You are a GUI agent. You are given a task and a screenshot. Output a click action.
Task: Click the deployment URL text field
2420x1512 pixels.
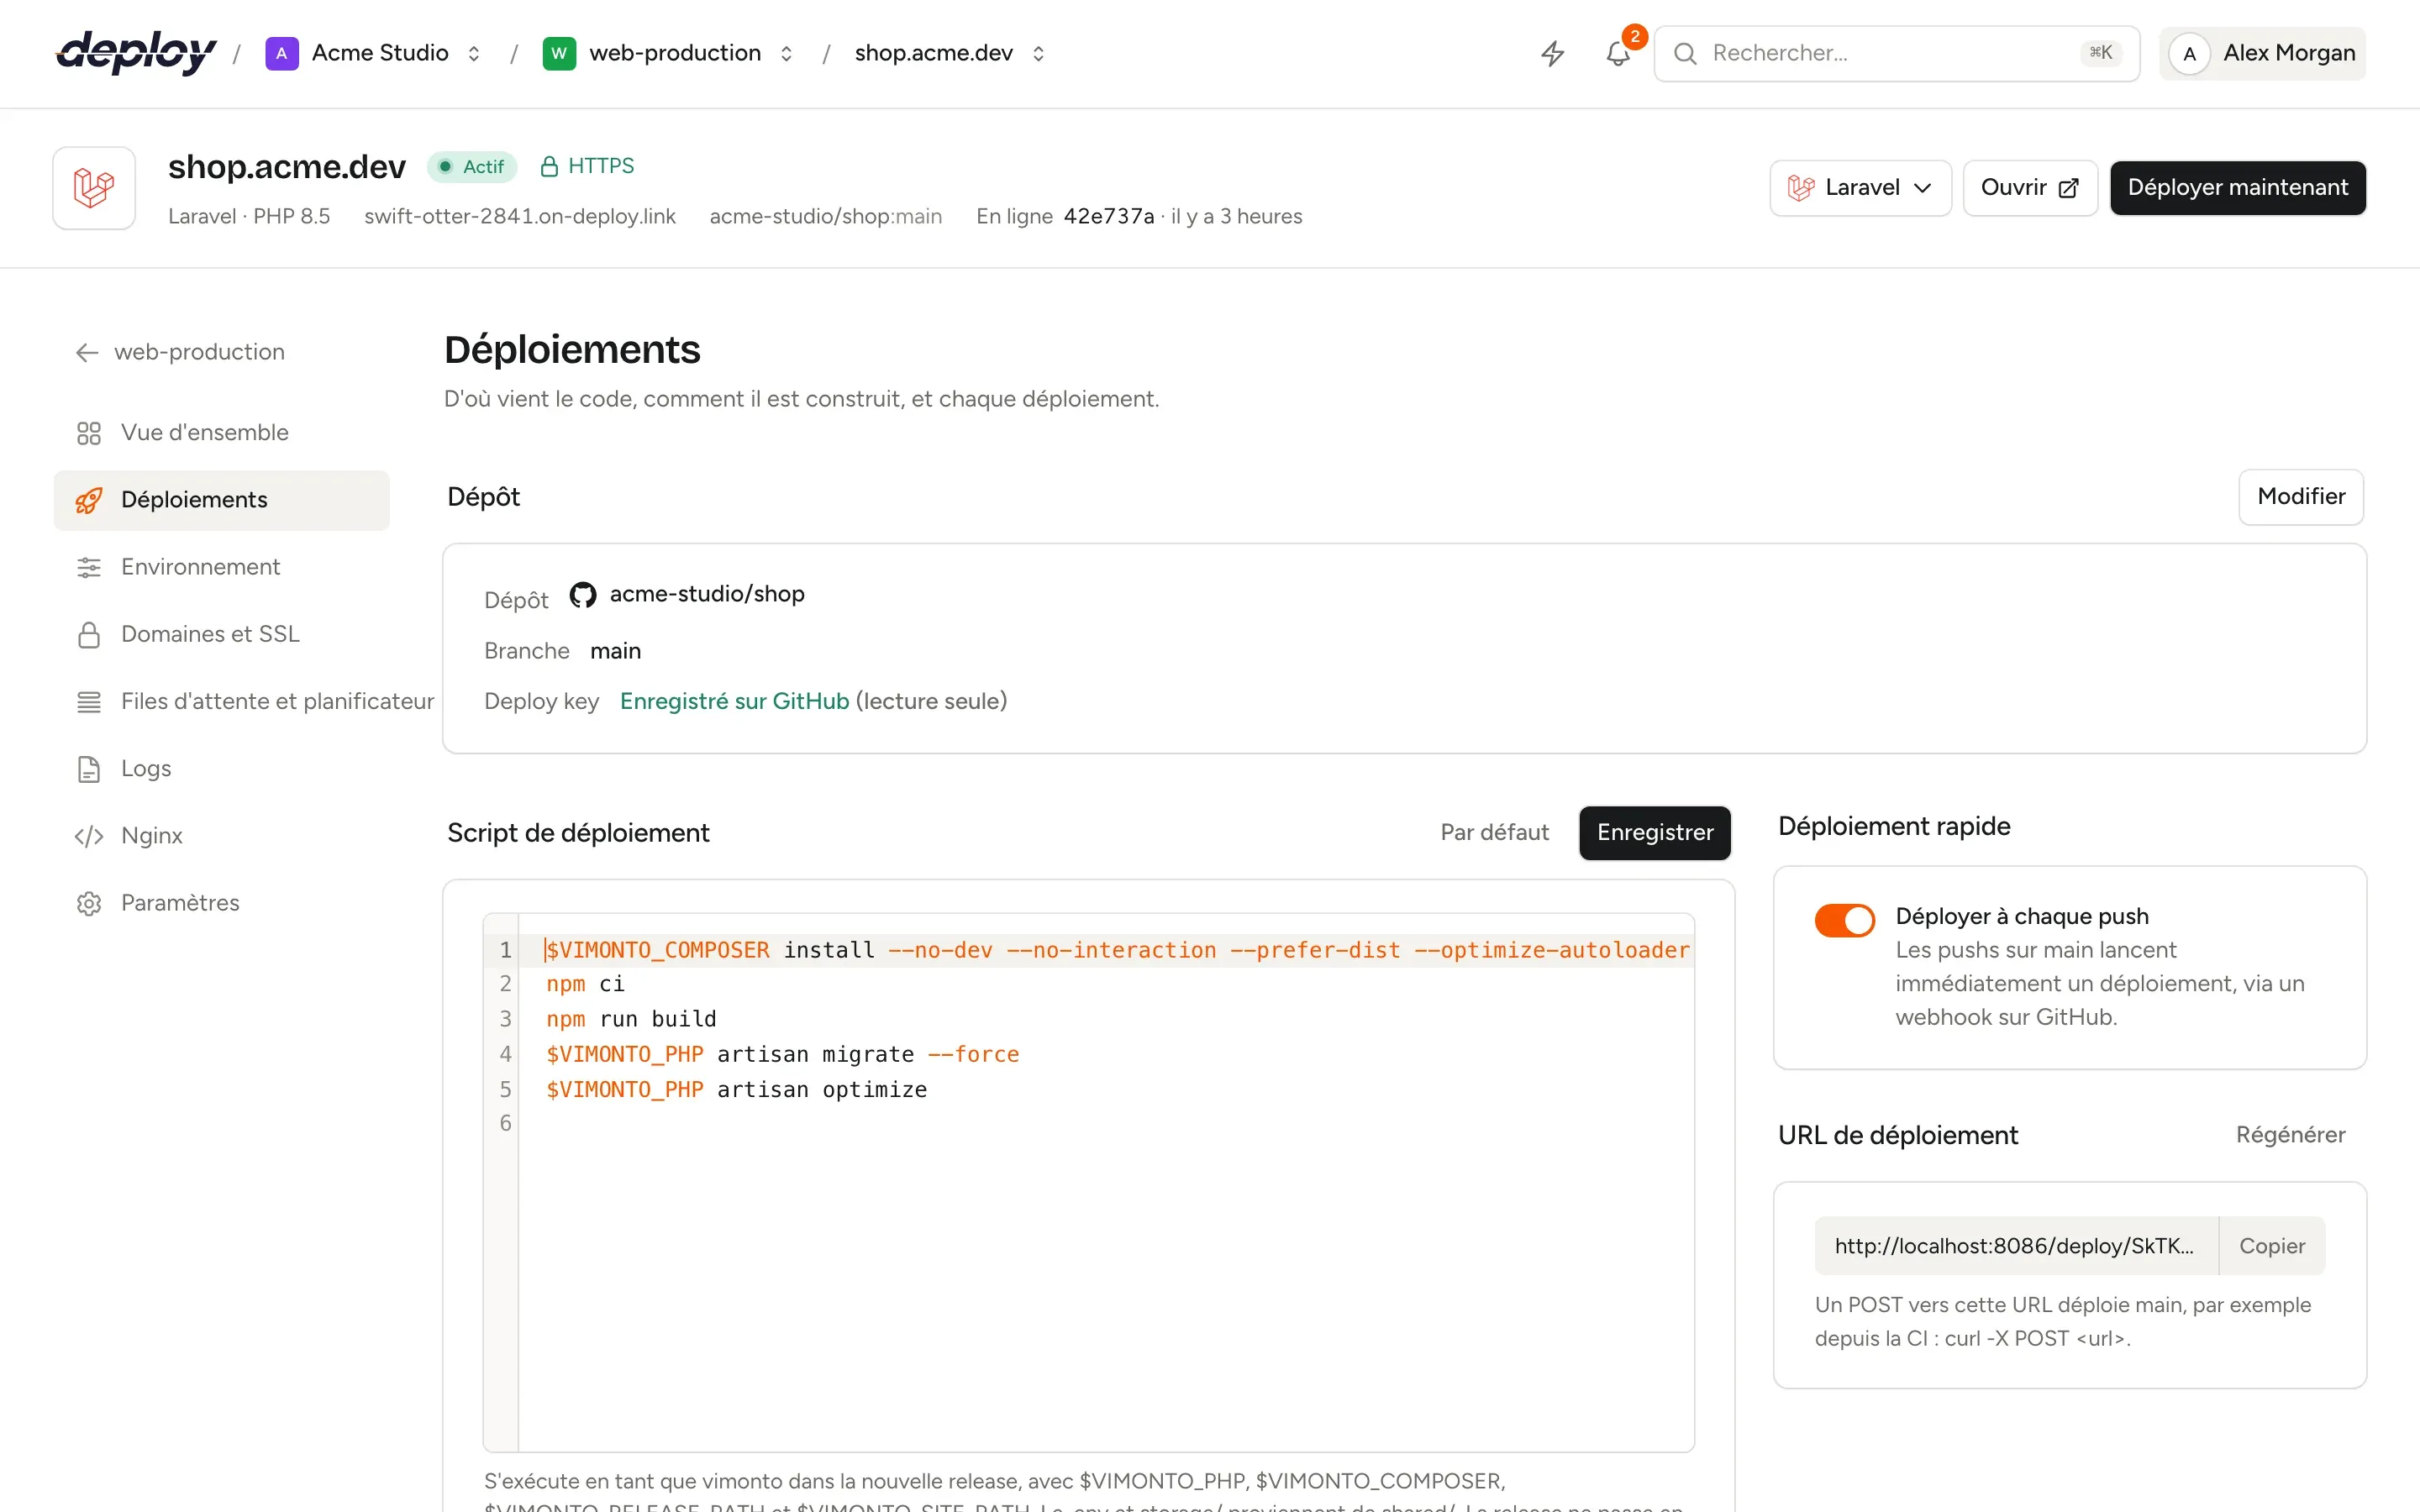pos(2016,1246)
